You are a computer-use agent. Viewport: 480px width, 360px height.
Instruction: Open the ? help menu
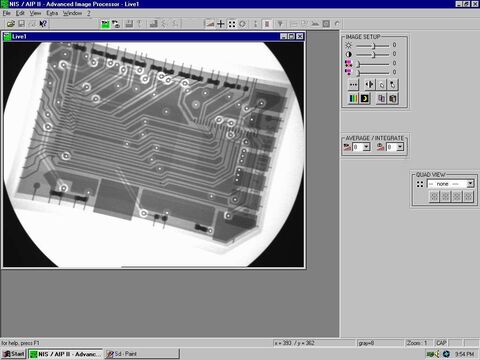coord(89,13)
